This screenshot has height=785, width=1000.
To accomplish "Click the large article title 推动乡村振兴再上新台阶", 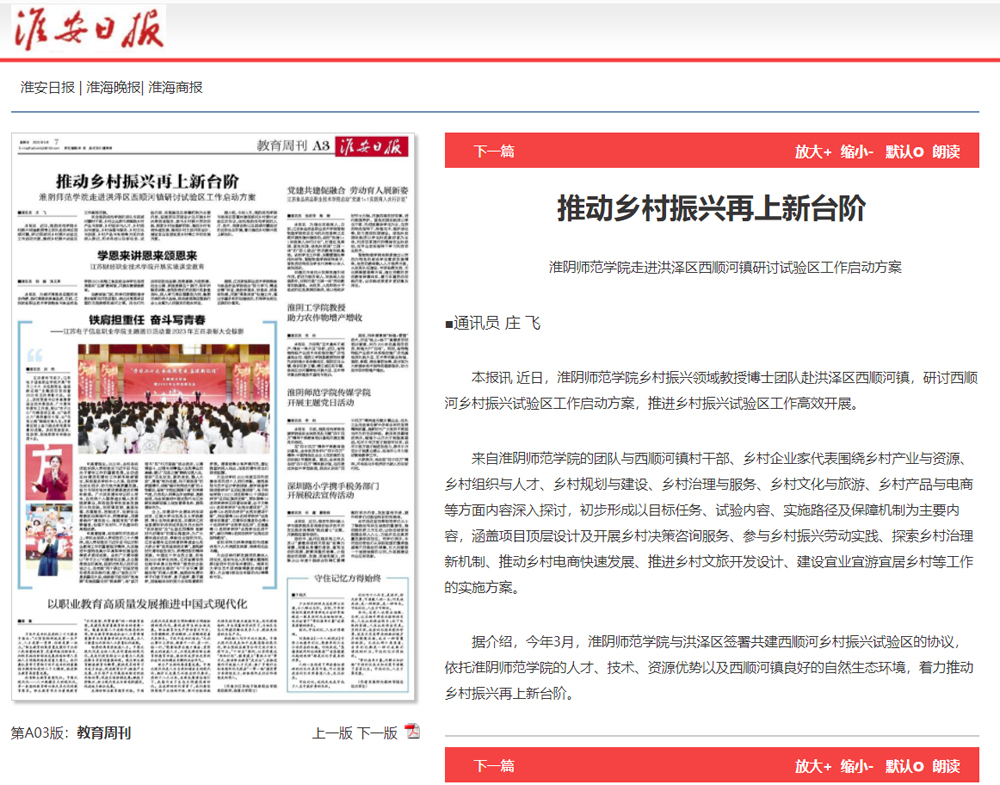I will 712,209.
